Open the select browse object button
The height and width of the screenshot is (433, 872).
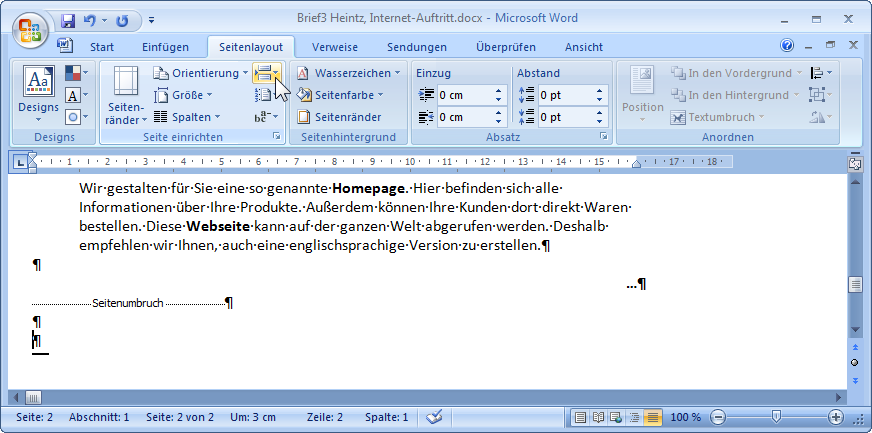point(855,364)
